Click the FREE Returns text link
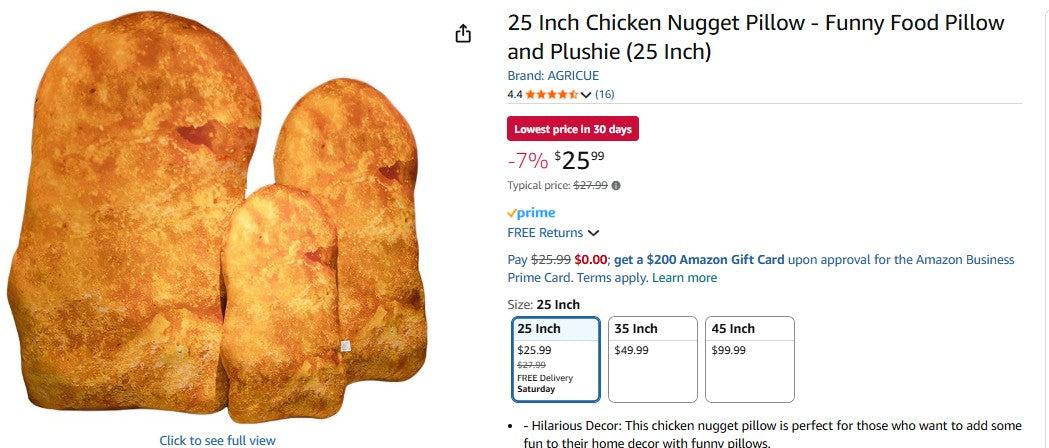Screen dimensions: 1049x448 pos(545,233)
